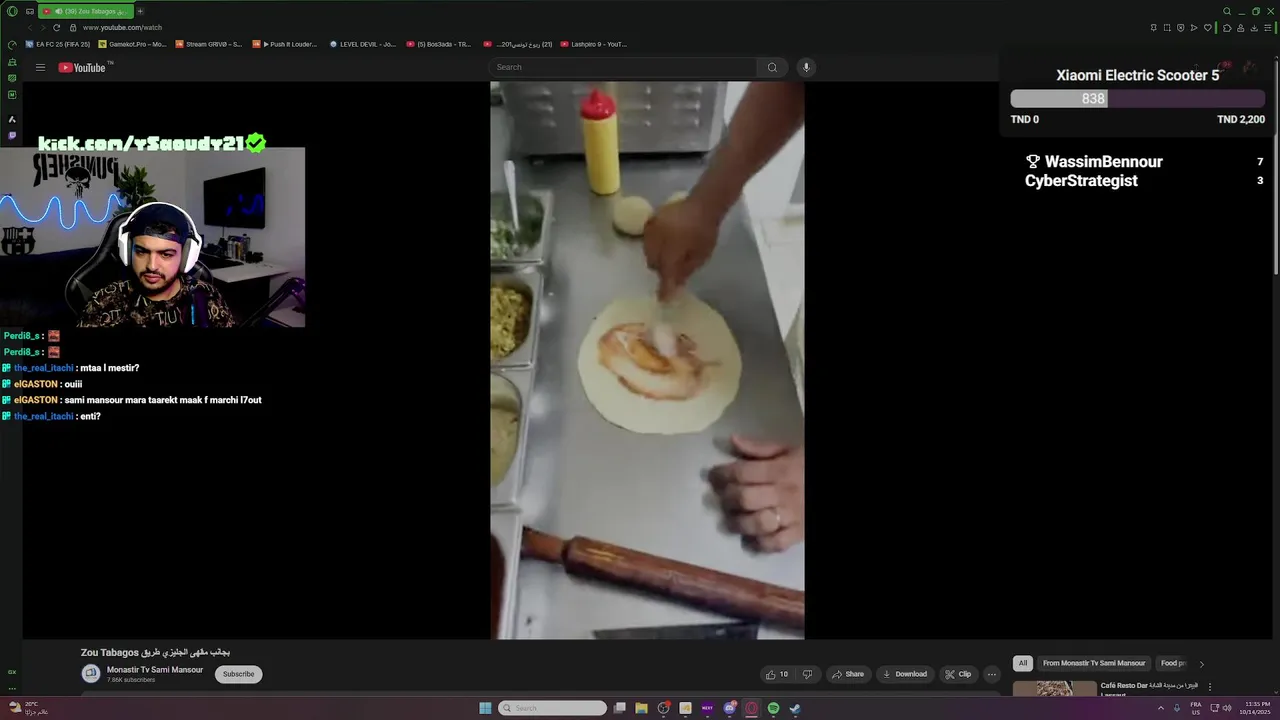Image resolution: width=1280 pixels, height=720 pixels.
Task: Click the browser address bar URL
Action: tap(122, 28)
